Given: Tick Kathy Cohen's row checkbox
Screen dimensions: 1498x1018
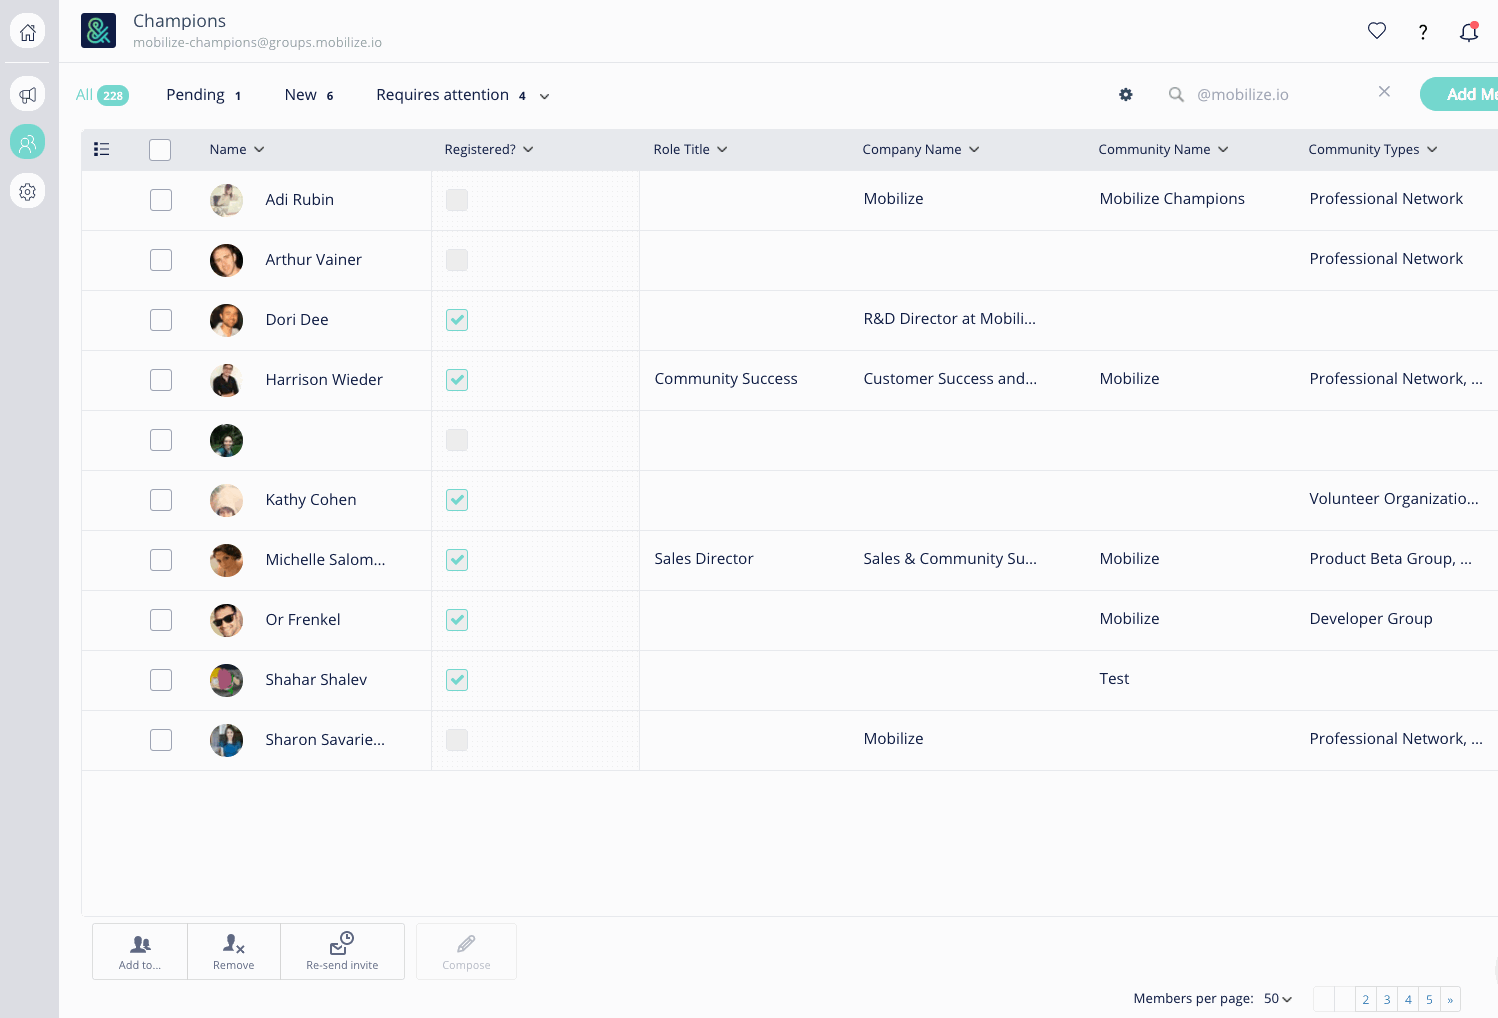Looking at the screenshot, I should pyautogui.click(x=161, y=500).
